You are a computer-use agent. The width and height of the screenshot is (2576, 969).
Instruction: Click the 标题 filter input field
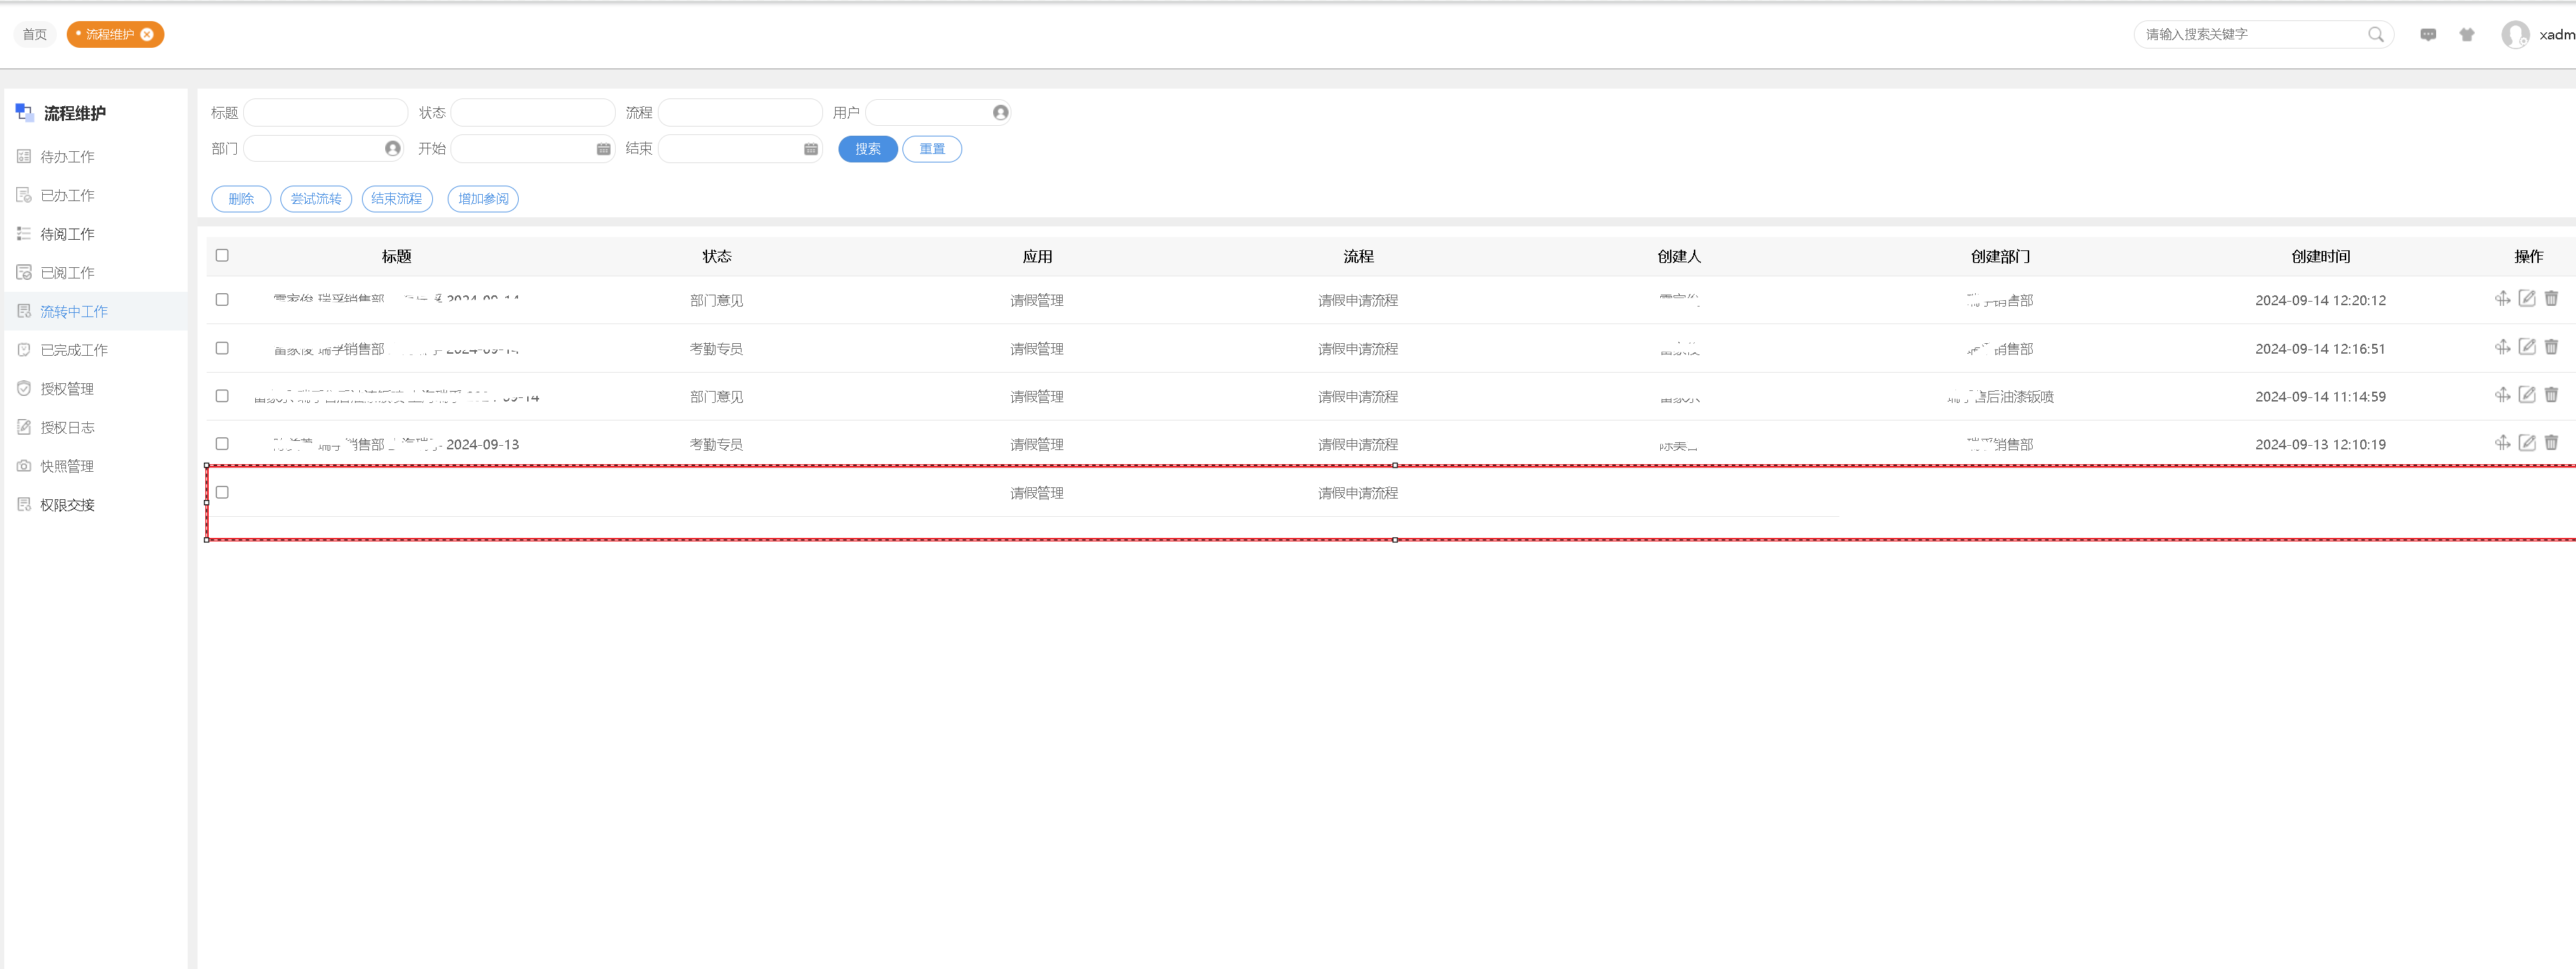325,113
